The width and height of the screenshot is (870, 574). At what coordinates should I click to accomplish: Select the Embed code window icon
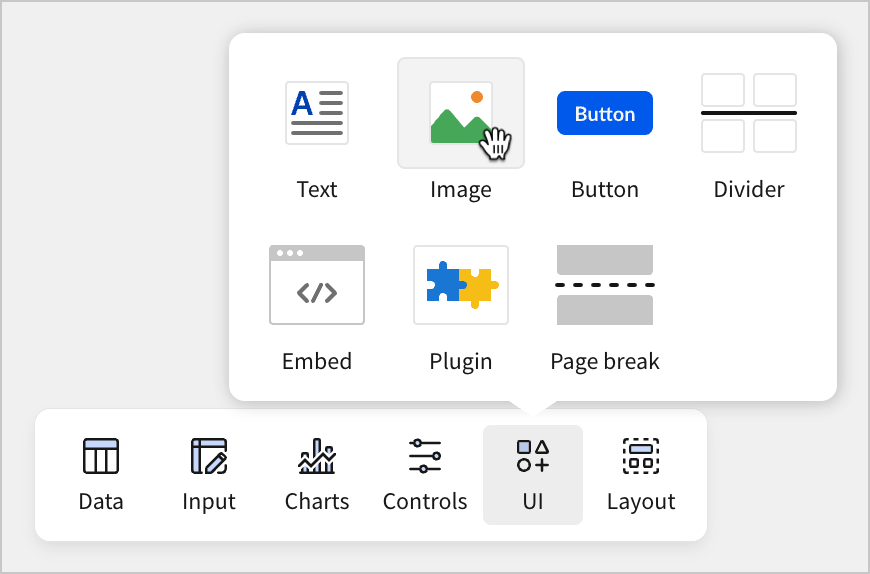pos(317,285)
